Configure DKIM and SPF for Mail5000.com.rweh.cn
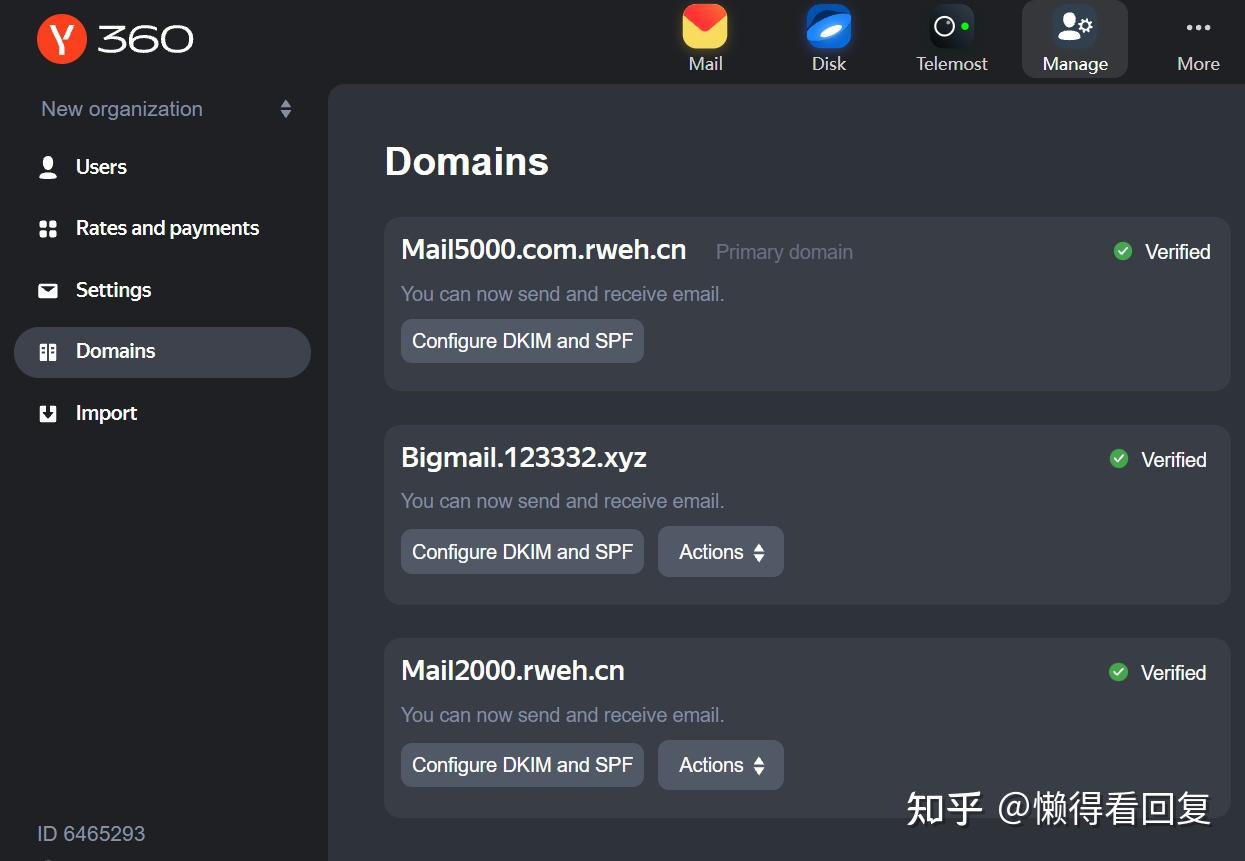 pyautogui.click(x=522, y=340)
